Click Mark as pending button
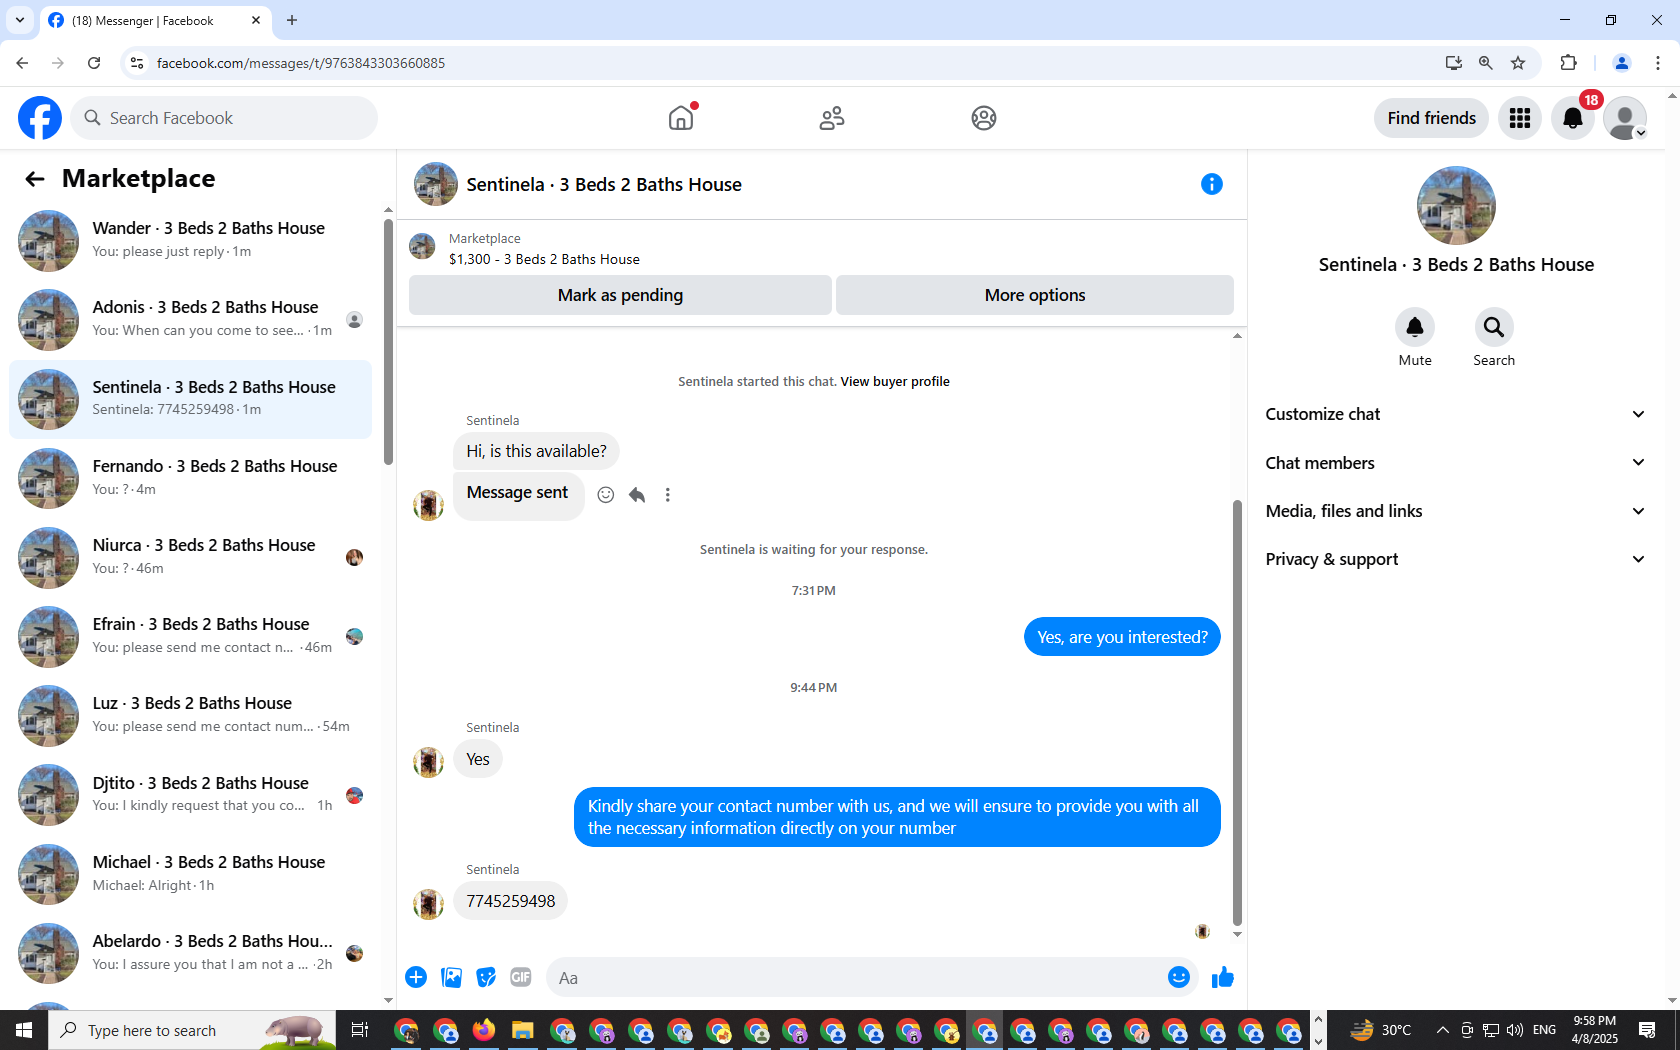 coord(620,295)
